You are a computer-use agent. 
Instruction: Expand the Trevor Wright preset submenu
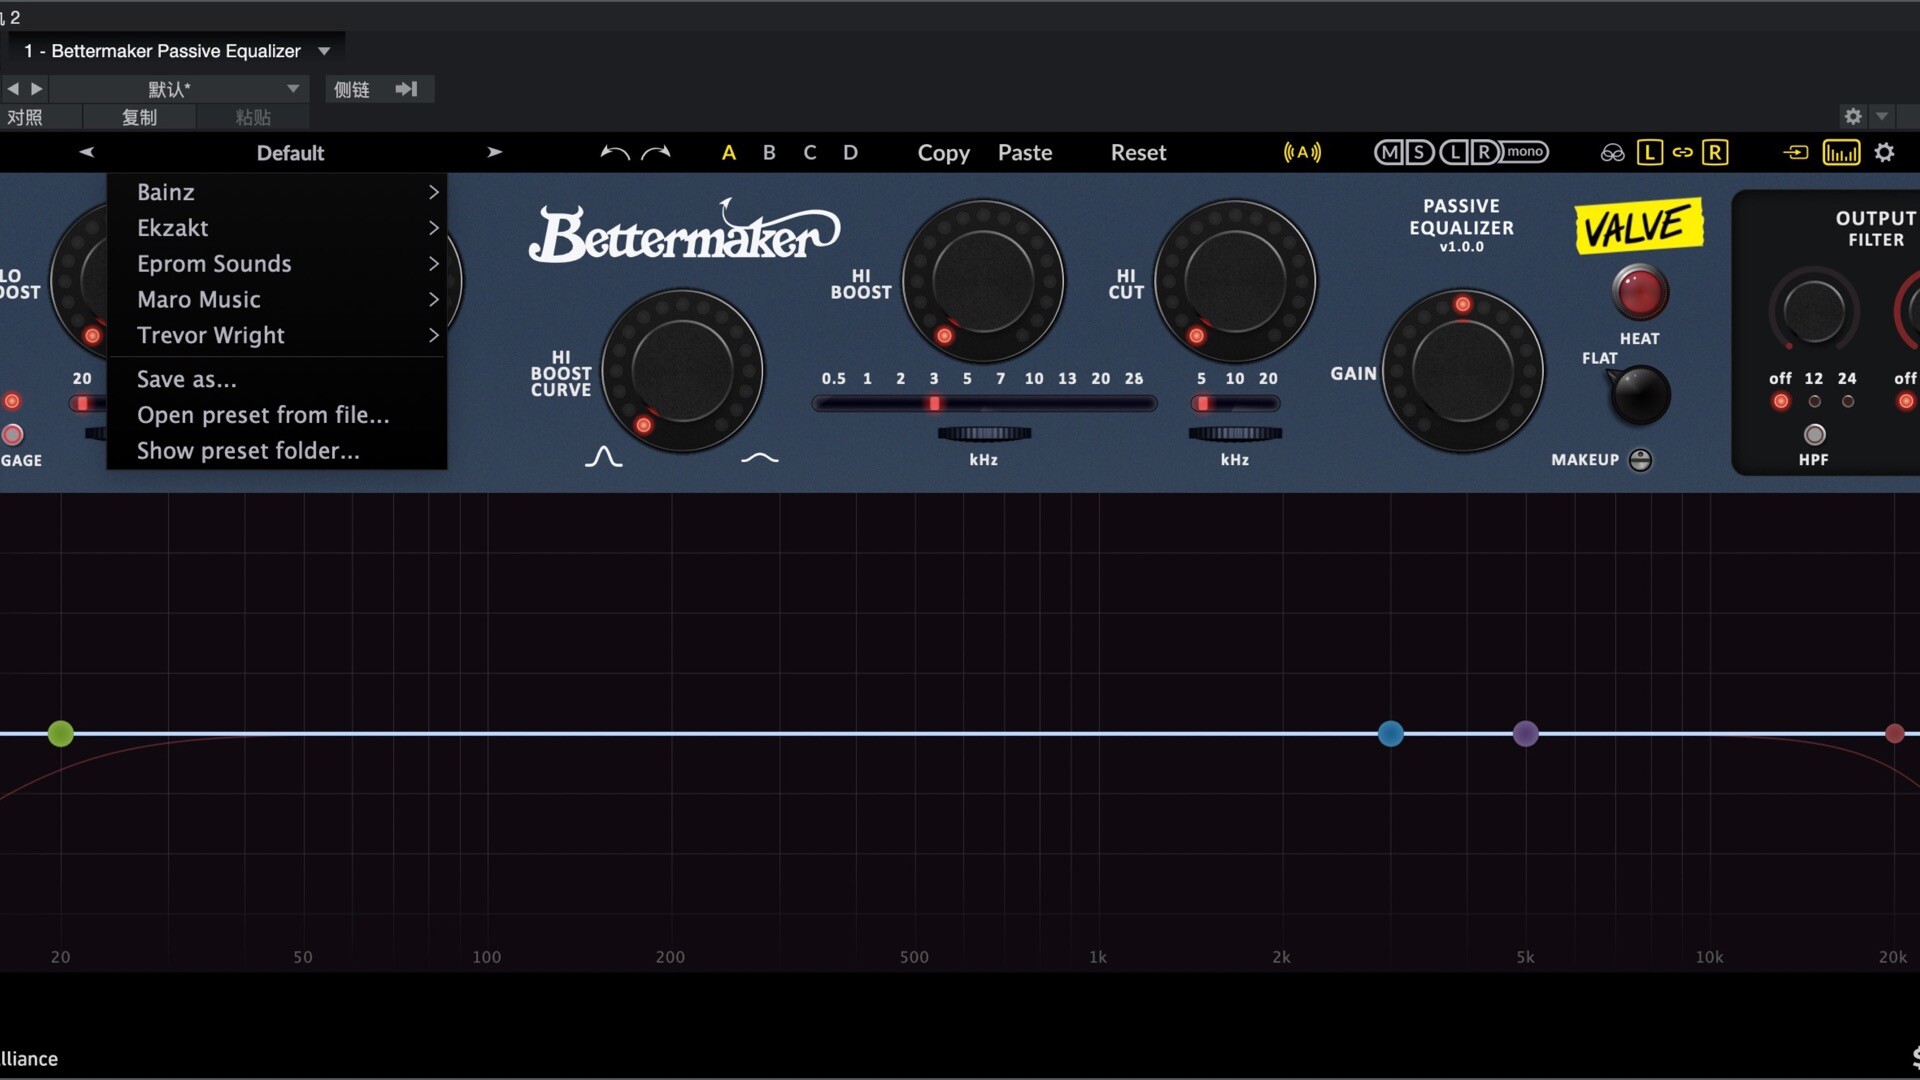(276, 335)
